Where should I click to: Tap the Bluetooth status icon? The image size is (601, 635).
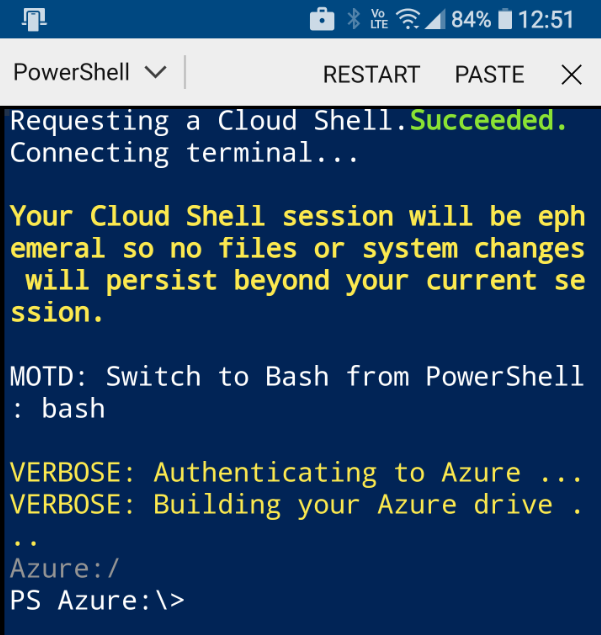353,19
